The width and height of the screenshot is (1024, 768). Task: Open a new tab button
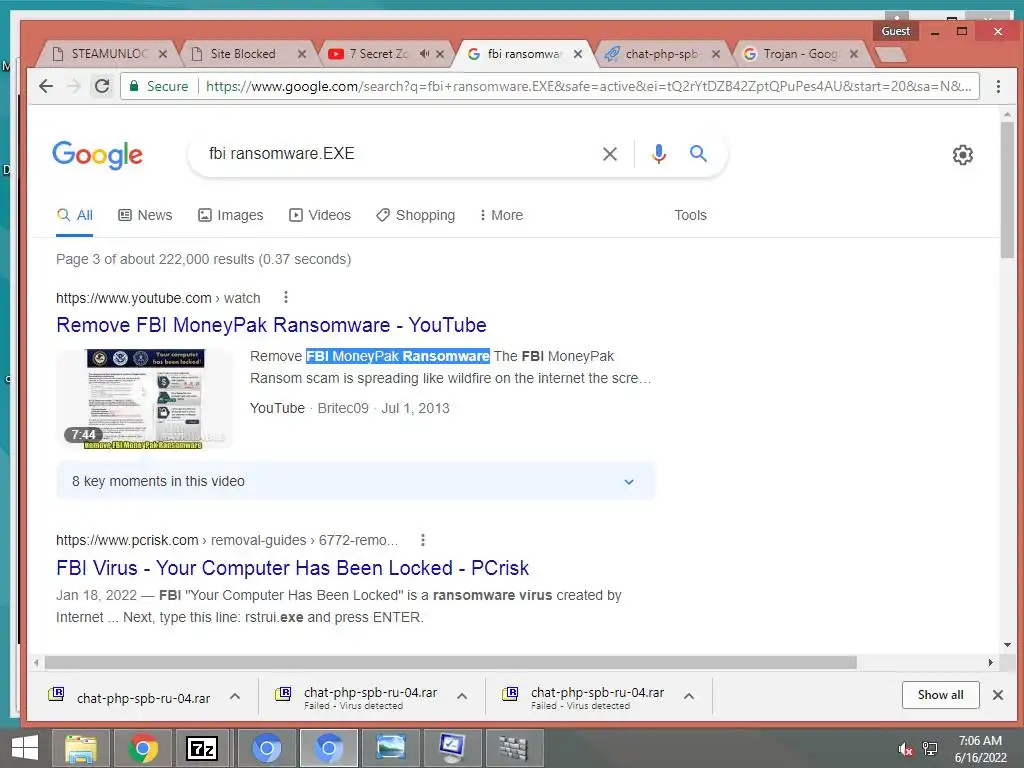[890, 55]
